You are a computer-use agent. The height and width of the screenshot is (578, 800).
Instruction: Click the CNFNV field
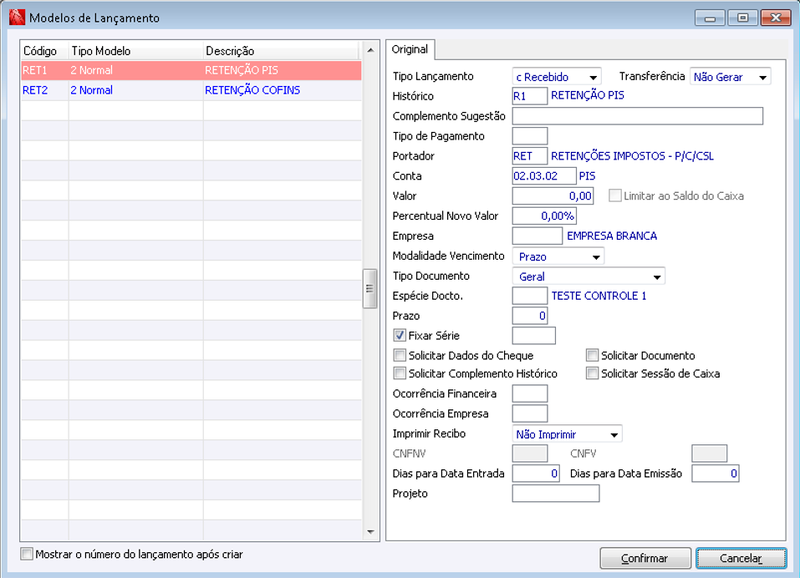coord(530,454)
